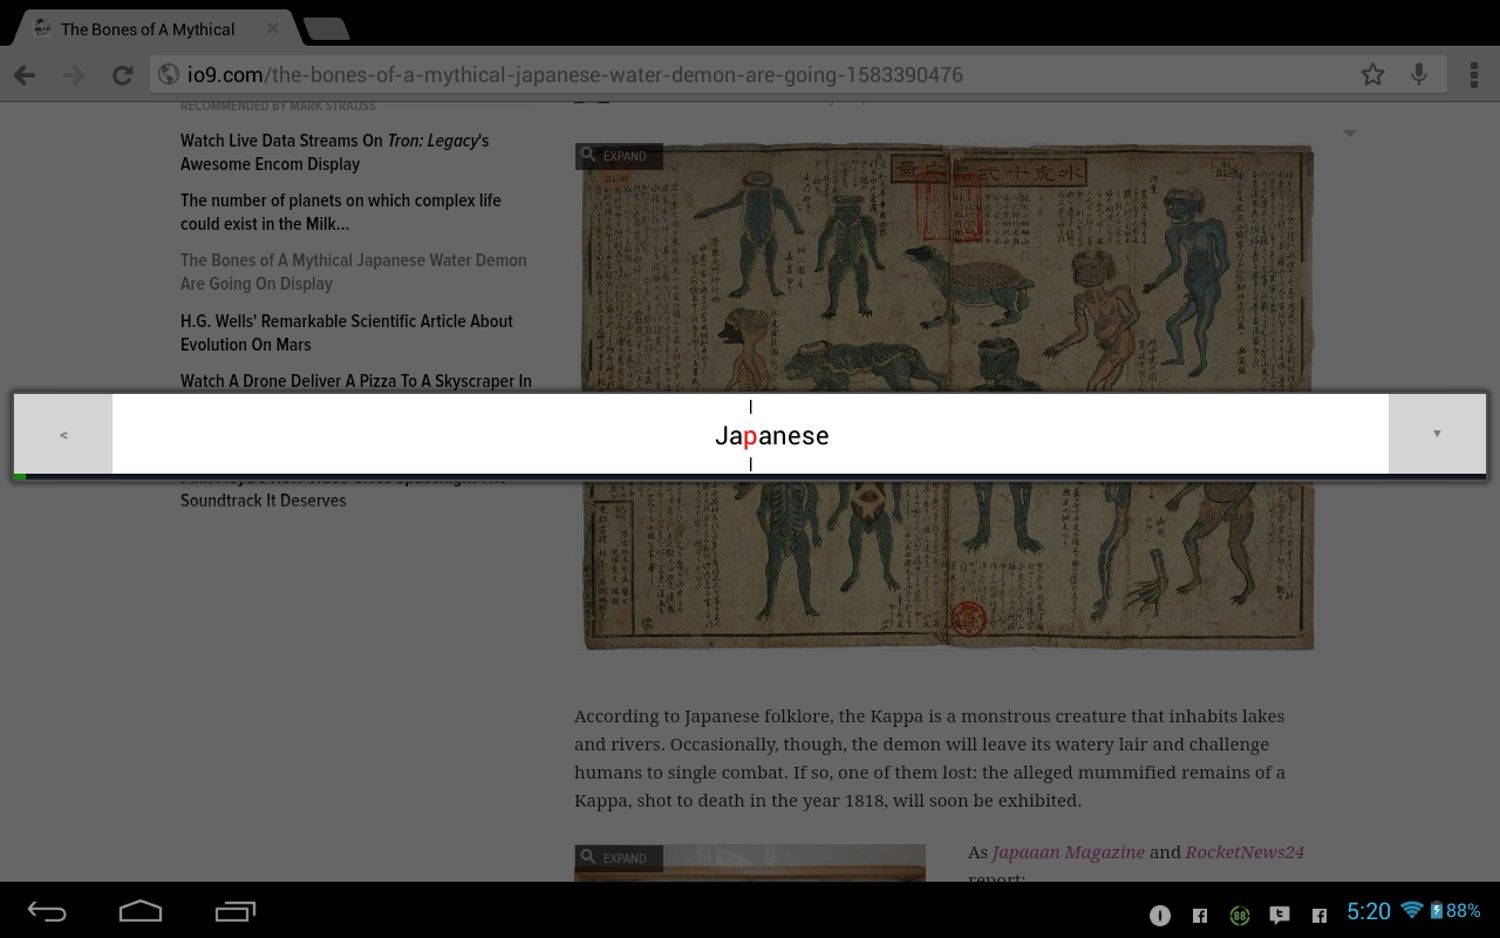Screen dimensions: 1500x938
Task: Follow the Japaaan Magazine link
Action: point(1067,852)
